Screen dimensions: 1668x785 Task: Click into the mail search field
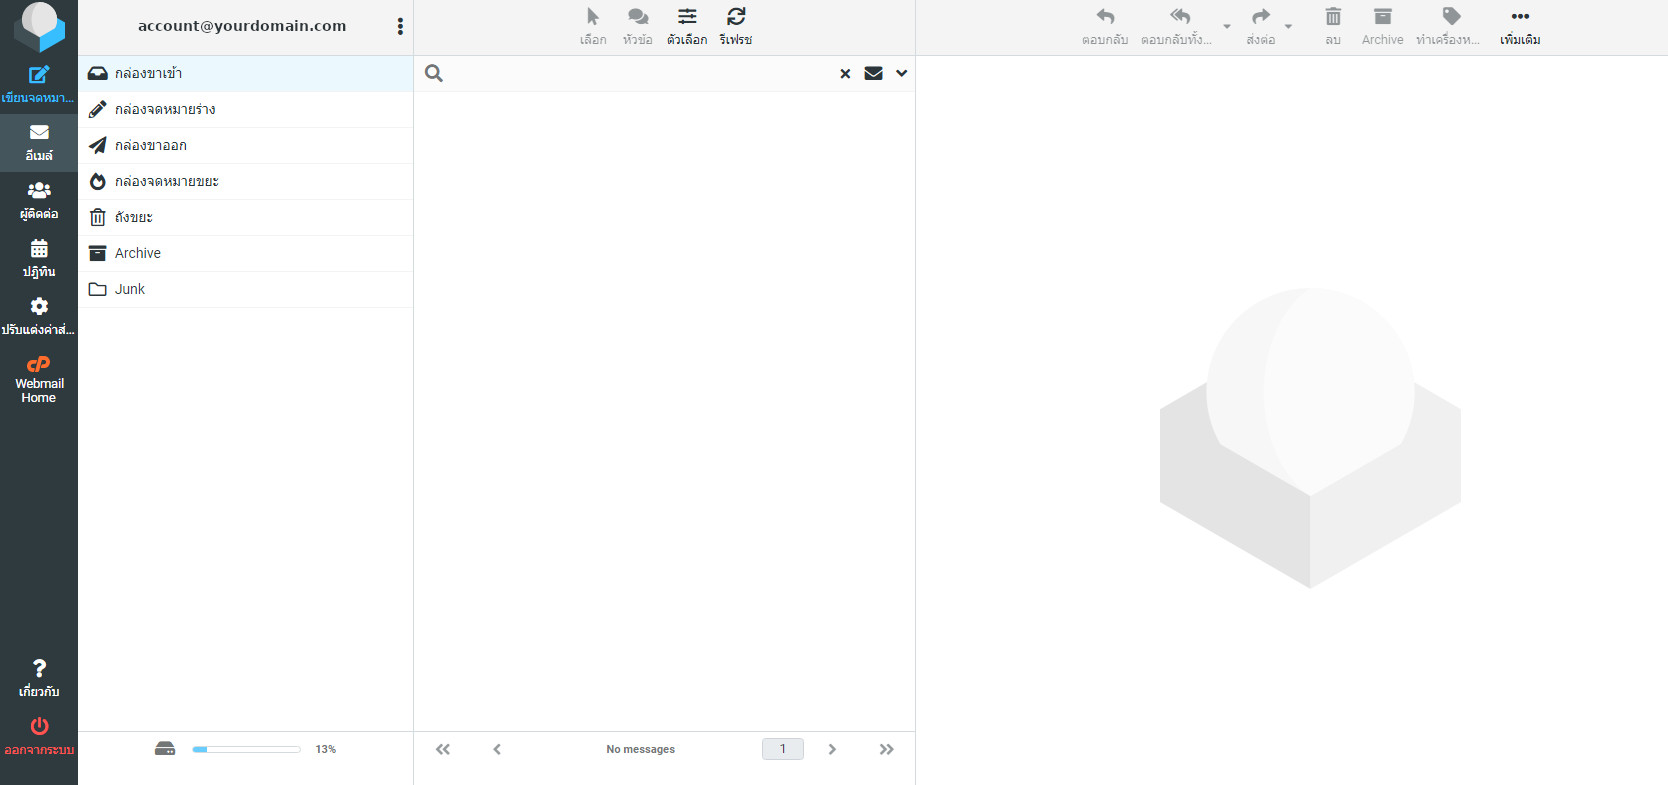pos(640,73)
